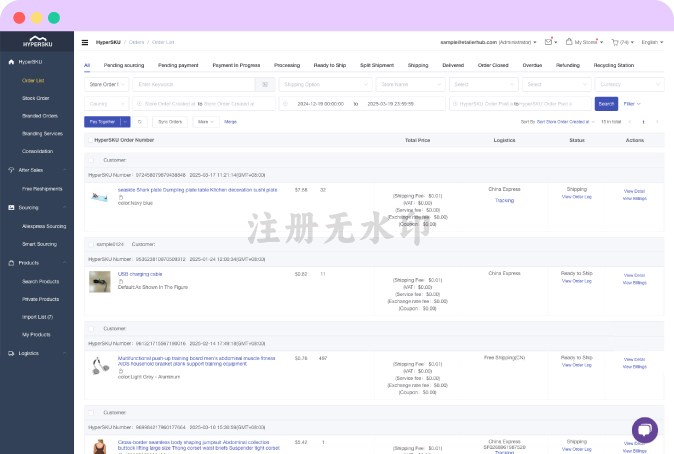Go to the next page arrow

(x=657, y=122)
